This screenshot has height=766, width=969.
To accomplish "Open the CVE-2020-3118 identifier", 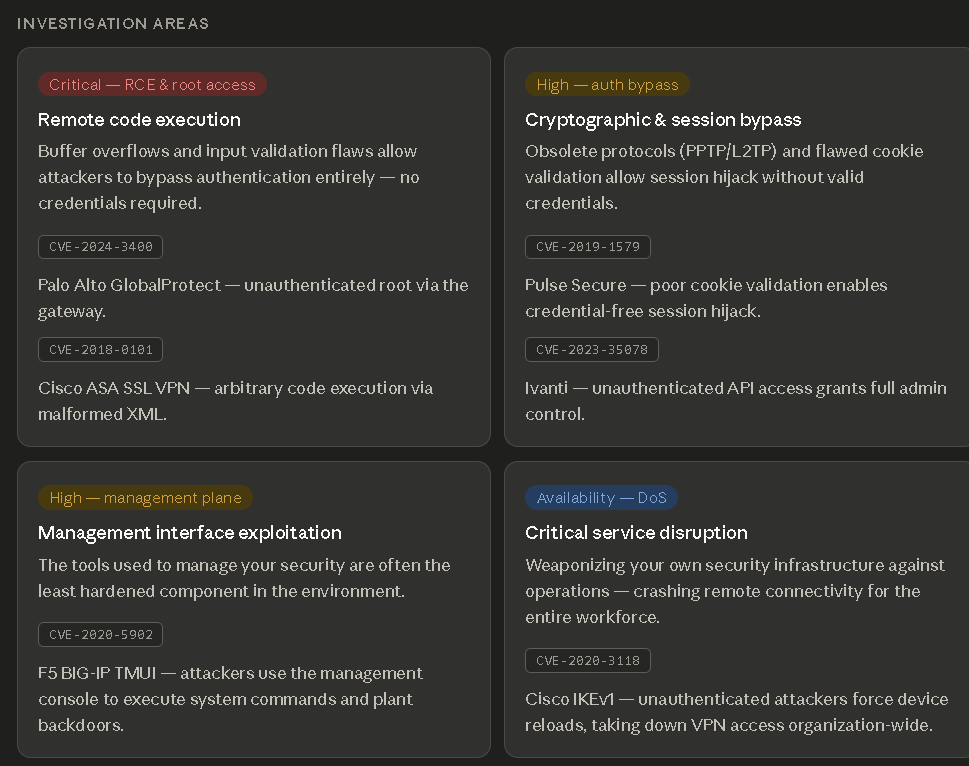I will tap(588, 660).
